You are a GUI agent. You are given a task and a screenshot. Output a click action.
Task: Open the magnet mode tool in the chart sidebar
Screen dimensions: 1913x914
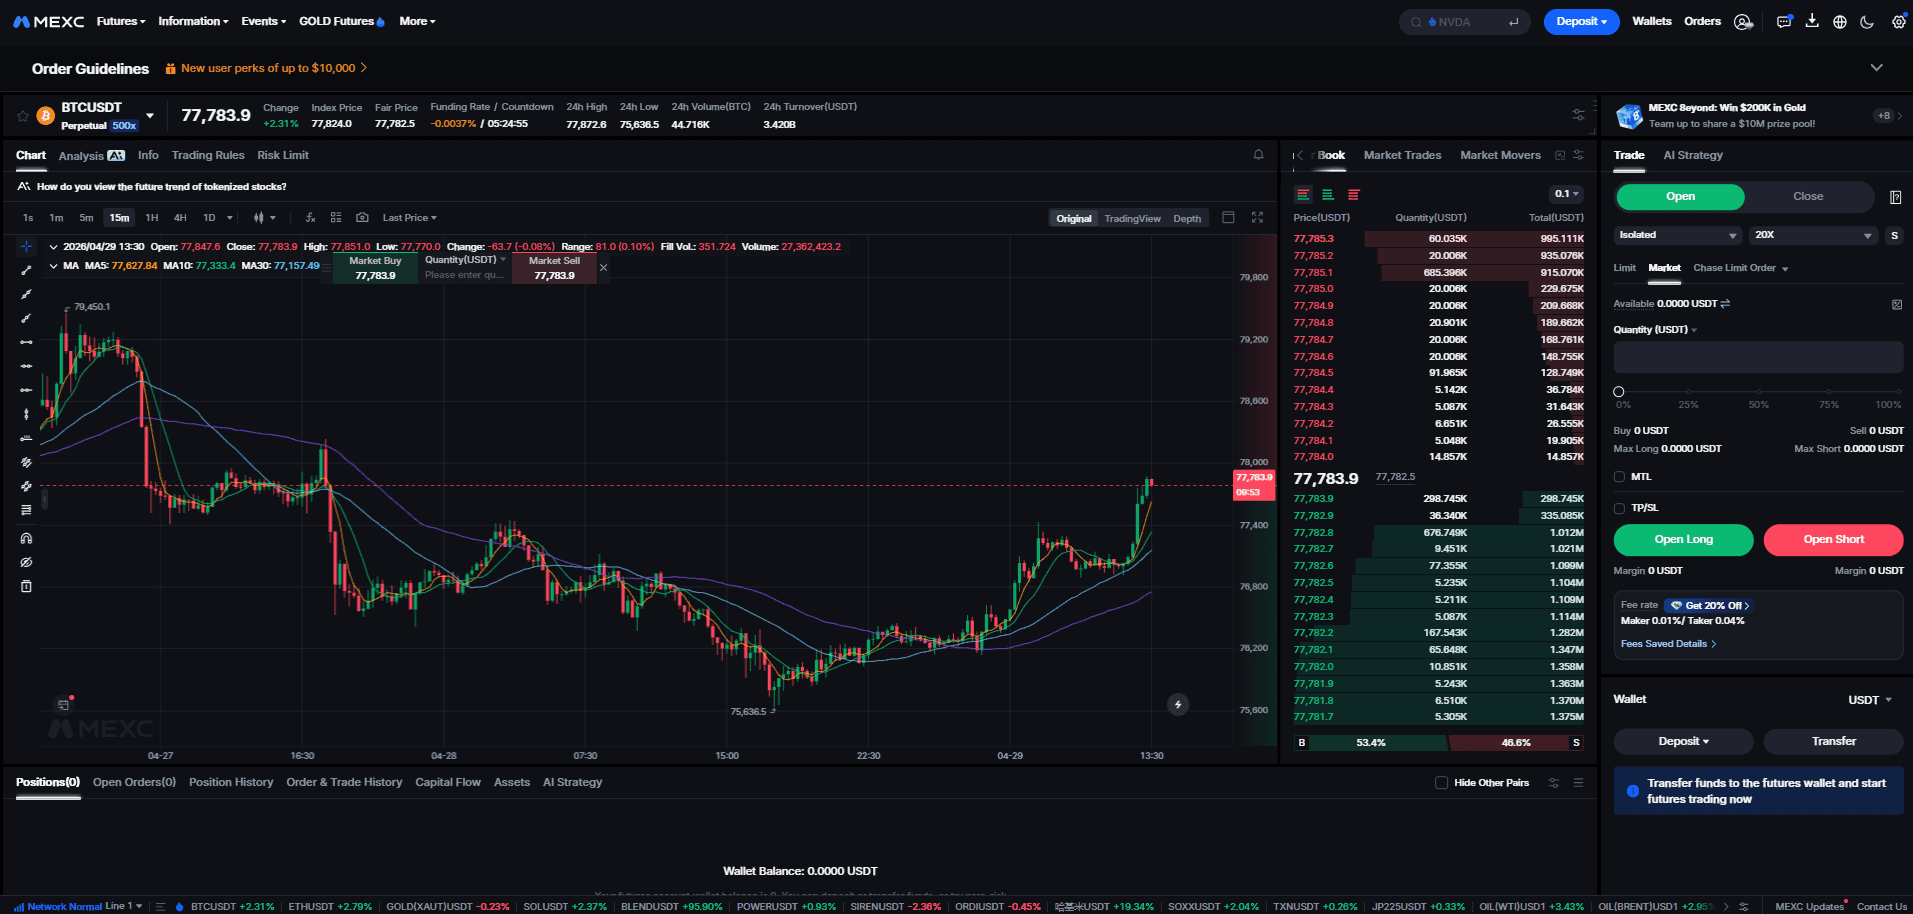(x=26, y=538)
